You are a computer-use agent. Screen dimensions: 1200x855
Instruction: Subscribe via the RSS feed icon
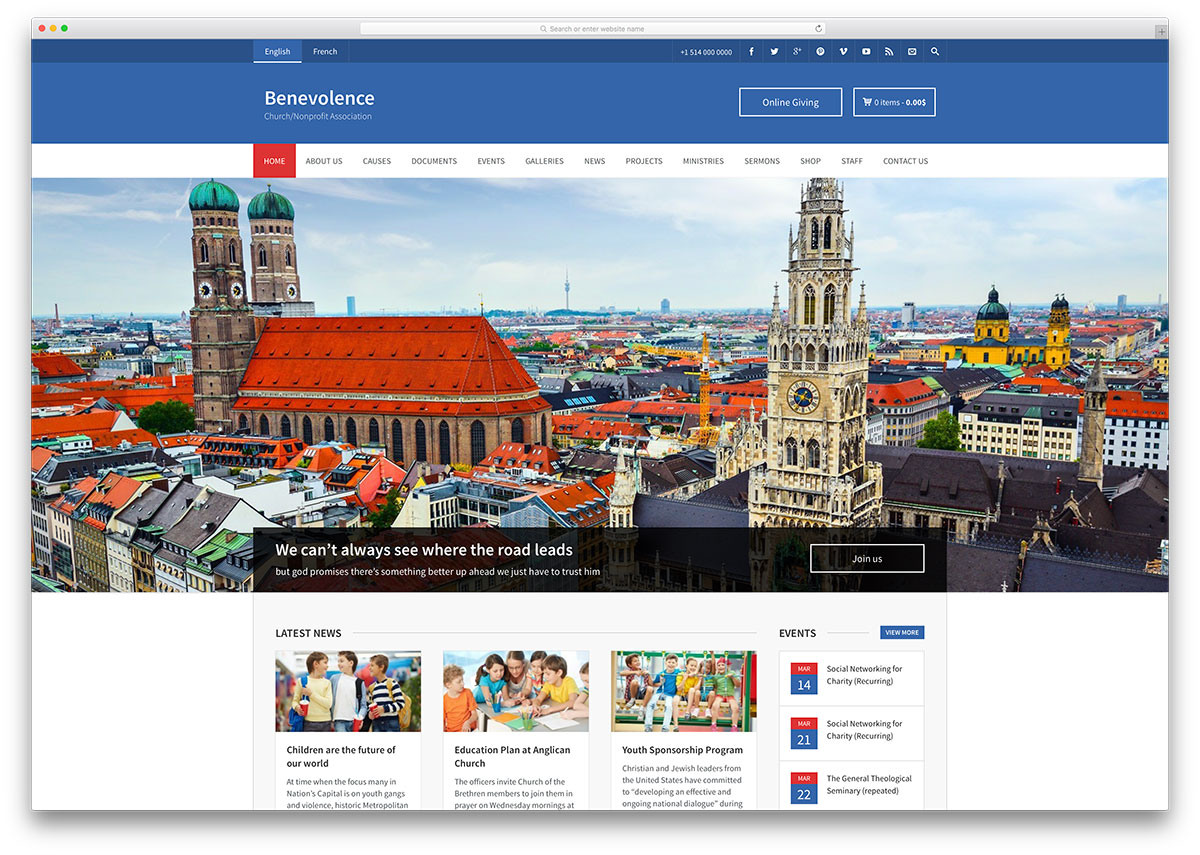(889, 51)
